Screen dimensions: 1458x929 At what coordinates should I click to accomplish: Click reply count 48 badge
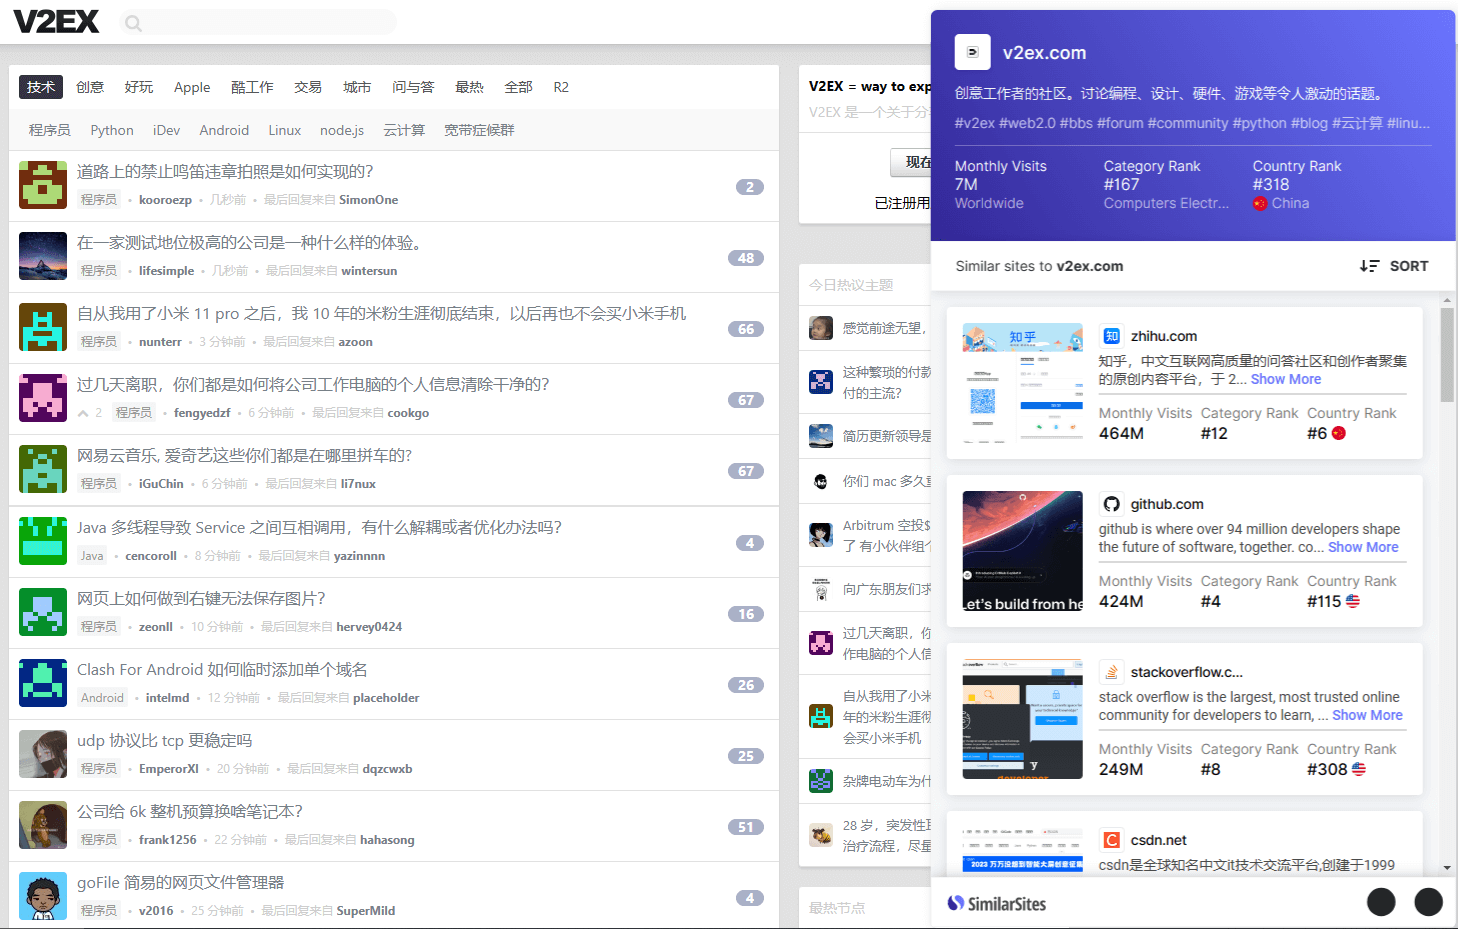pos(746,258)
